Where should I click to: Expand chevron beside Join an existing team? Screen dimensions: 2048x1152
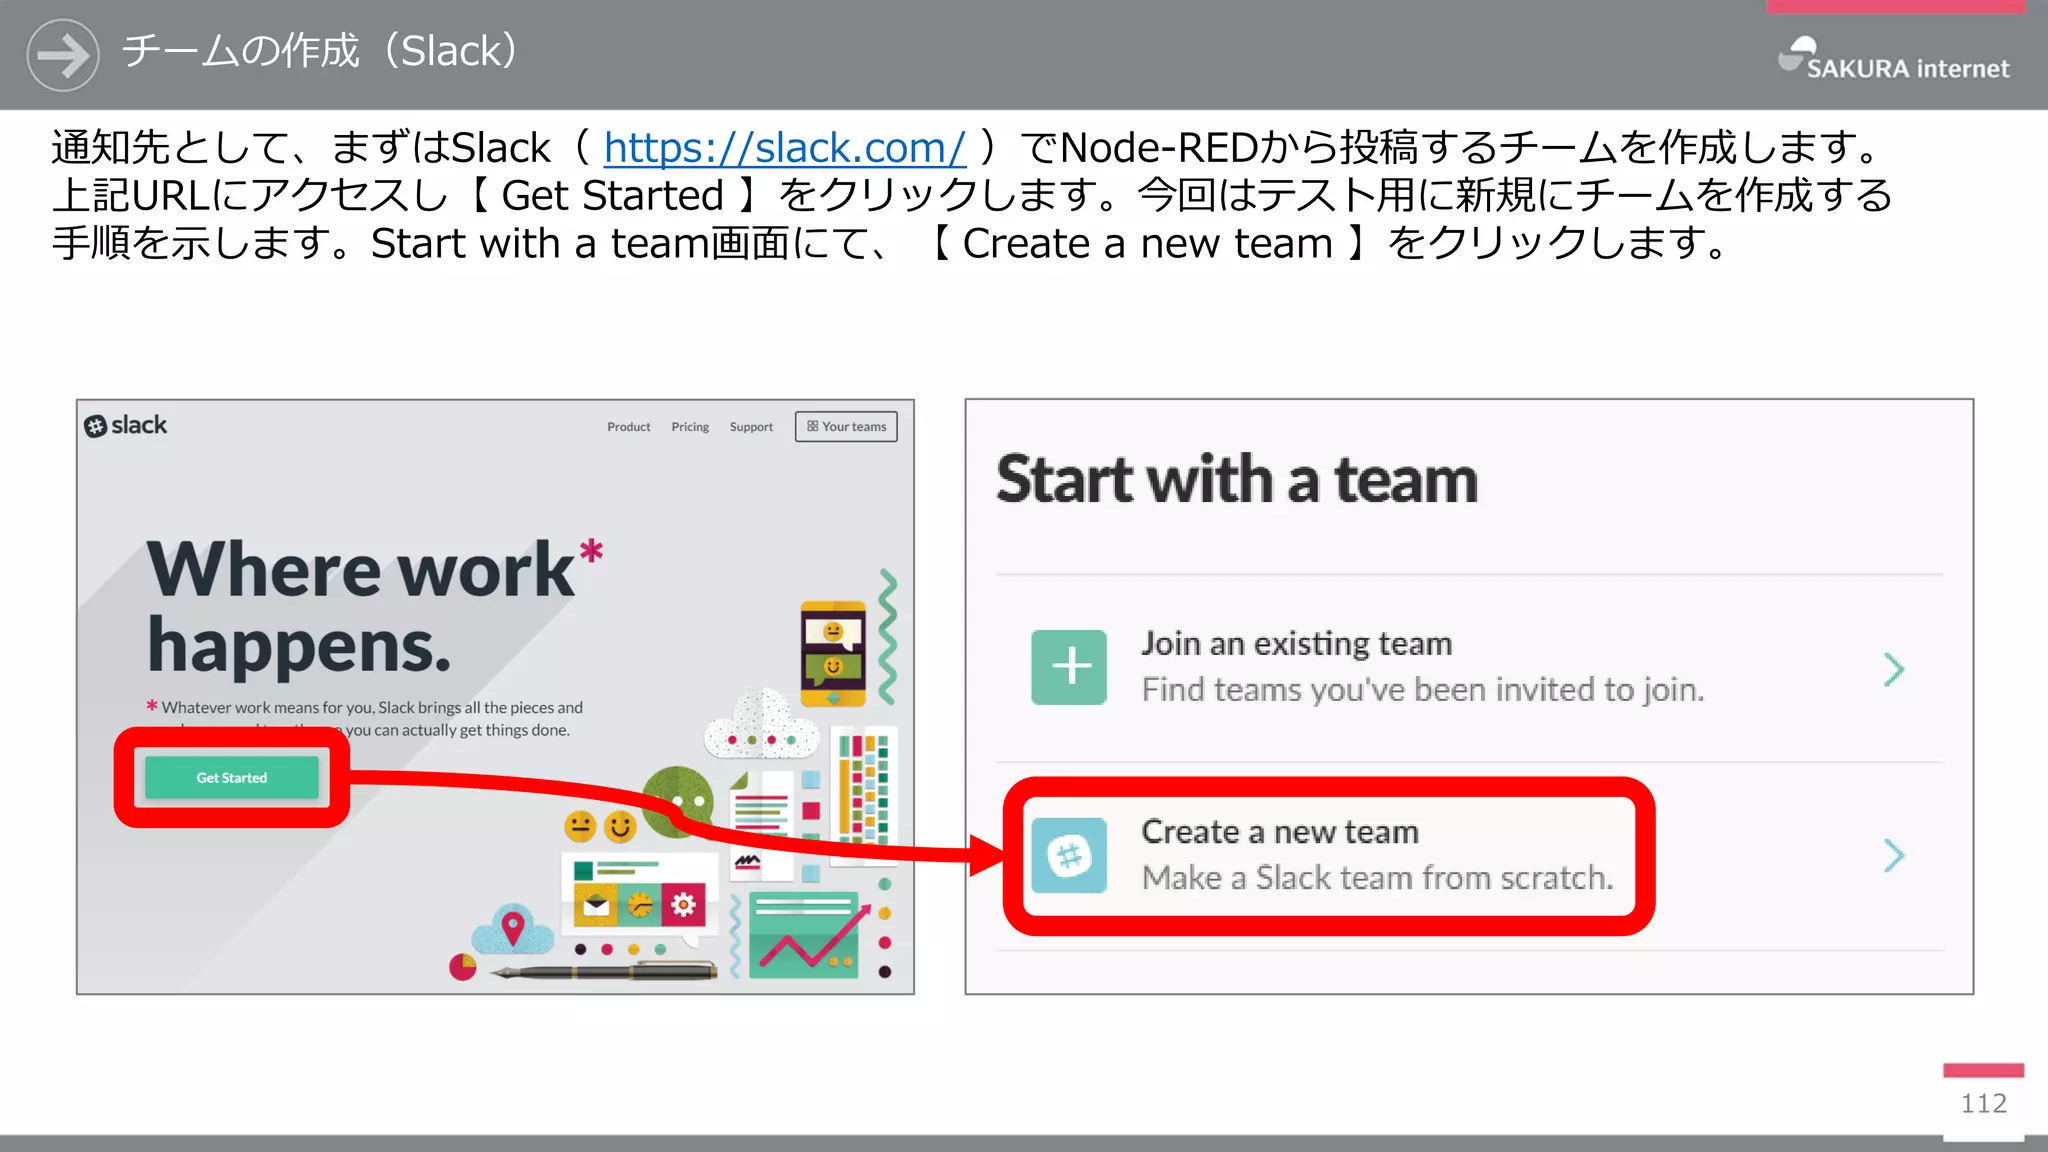pyautogui.click(x=1894, y=669)
